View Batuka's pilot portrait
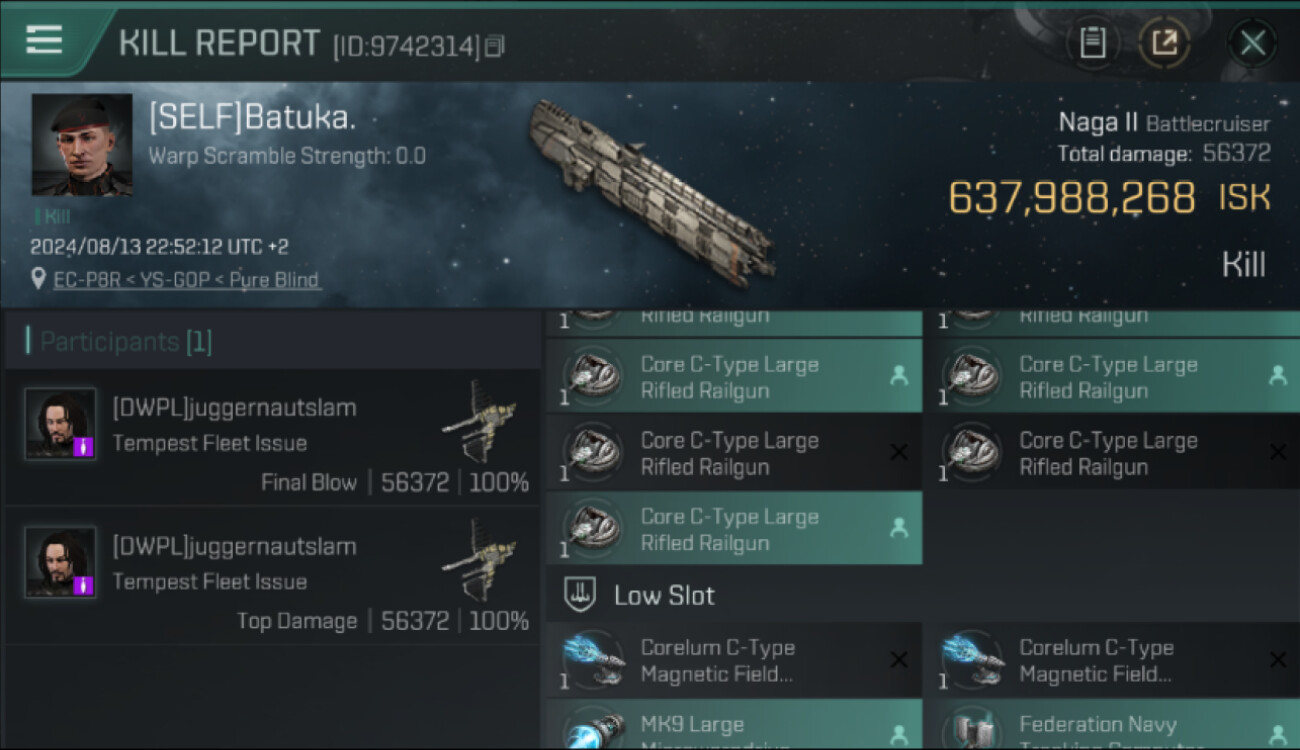This screenshot has height=750, width=1300. (82, 144)
